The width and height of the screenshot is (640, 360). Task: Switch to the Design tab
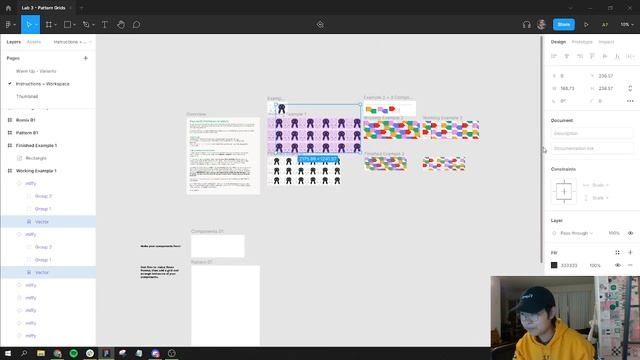tap(558, 42)
